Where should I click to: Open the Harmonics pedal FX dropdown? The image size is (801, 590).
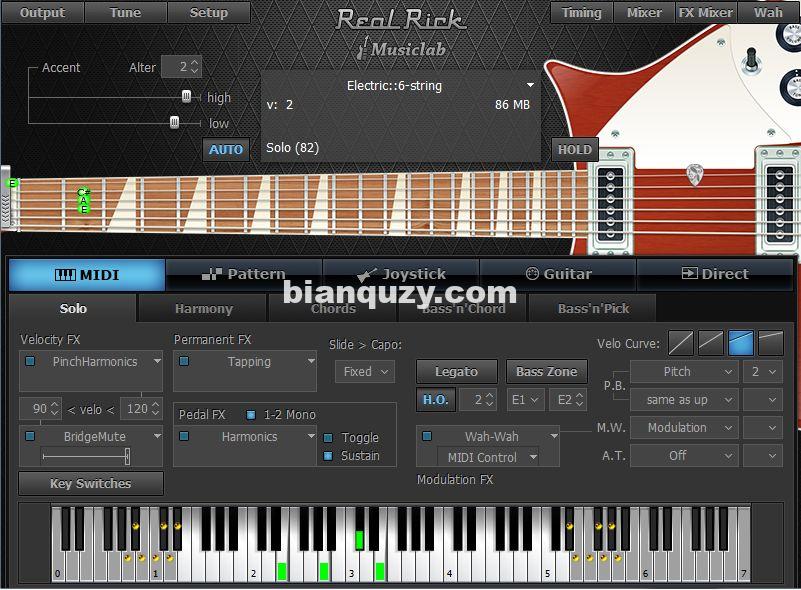coord(311,436)
